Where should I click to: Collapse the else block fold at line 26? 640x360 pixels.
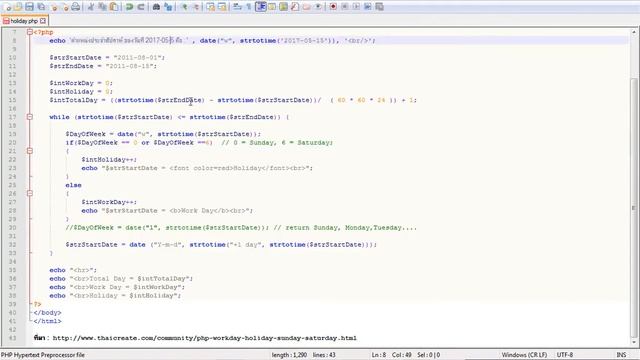click(29, 193)
